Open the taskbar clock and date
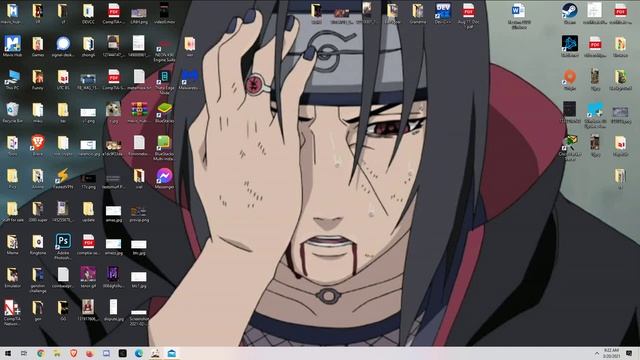 pos(611,353)
